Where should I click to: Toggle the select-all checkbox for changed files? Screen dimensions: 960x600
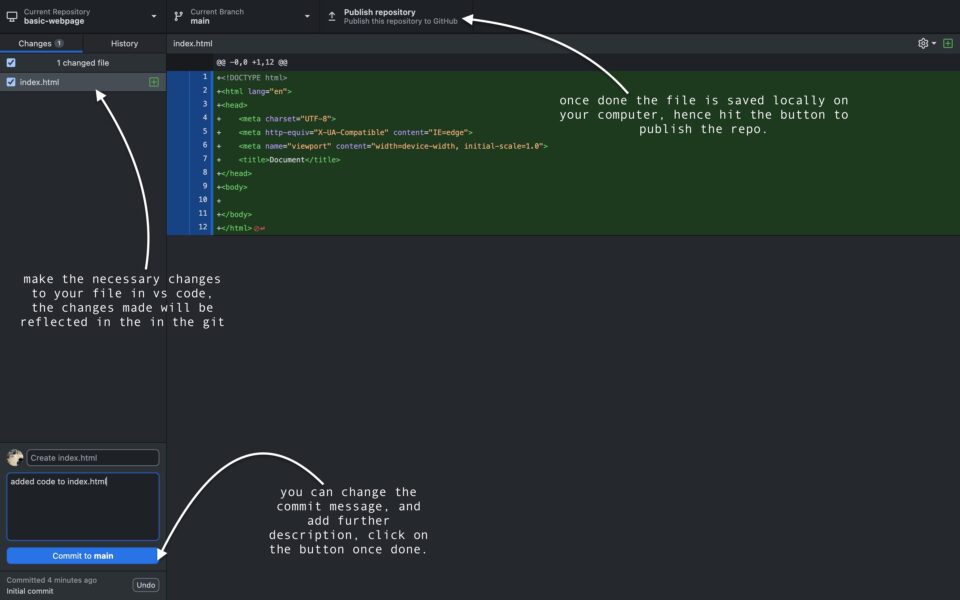[10, 62]
